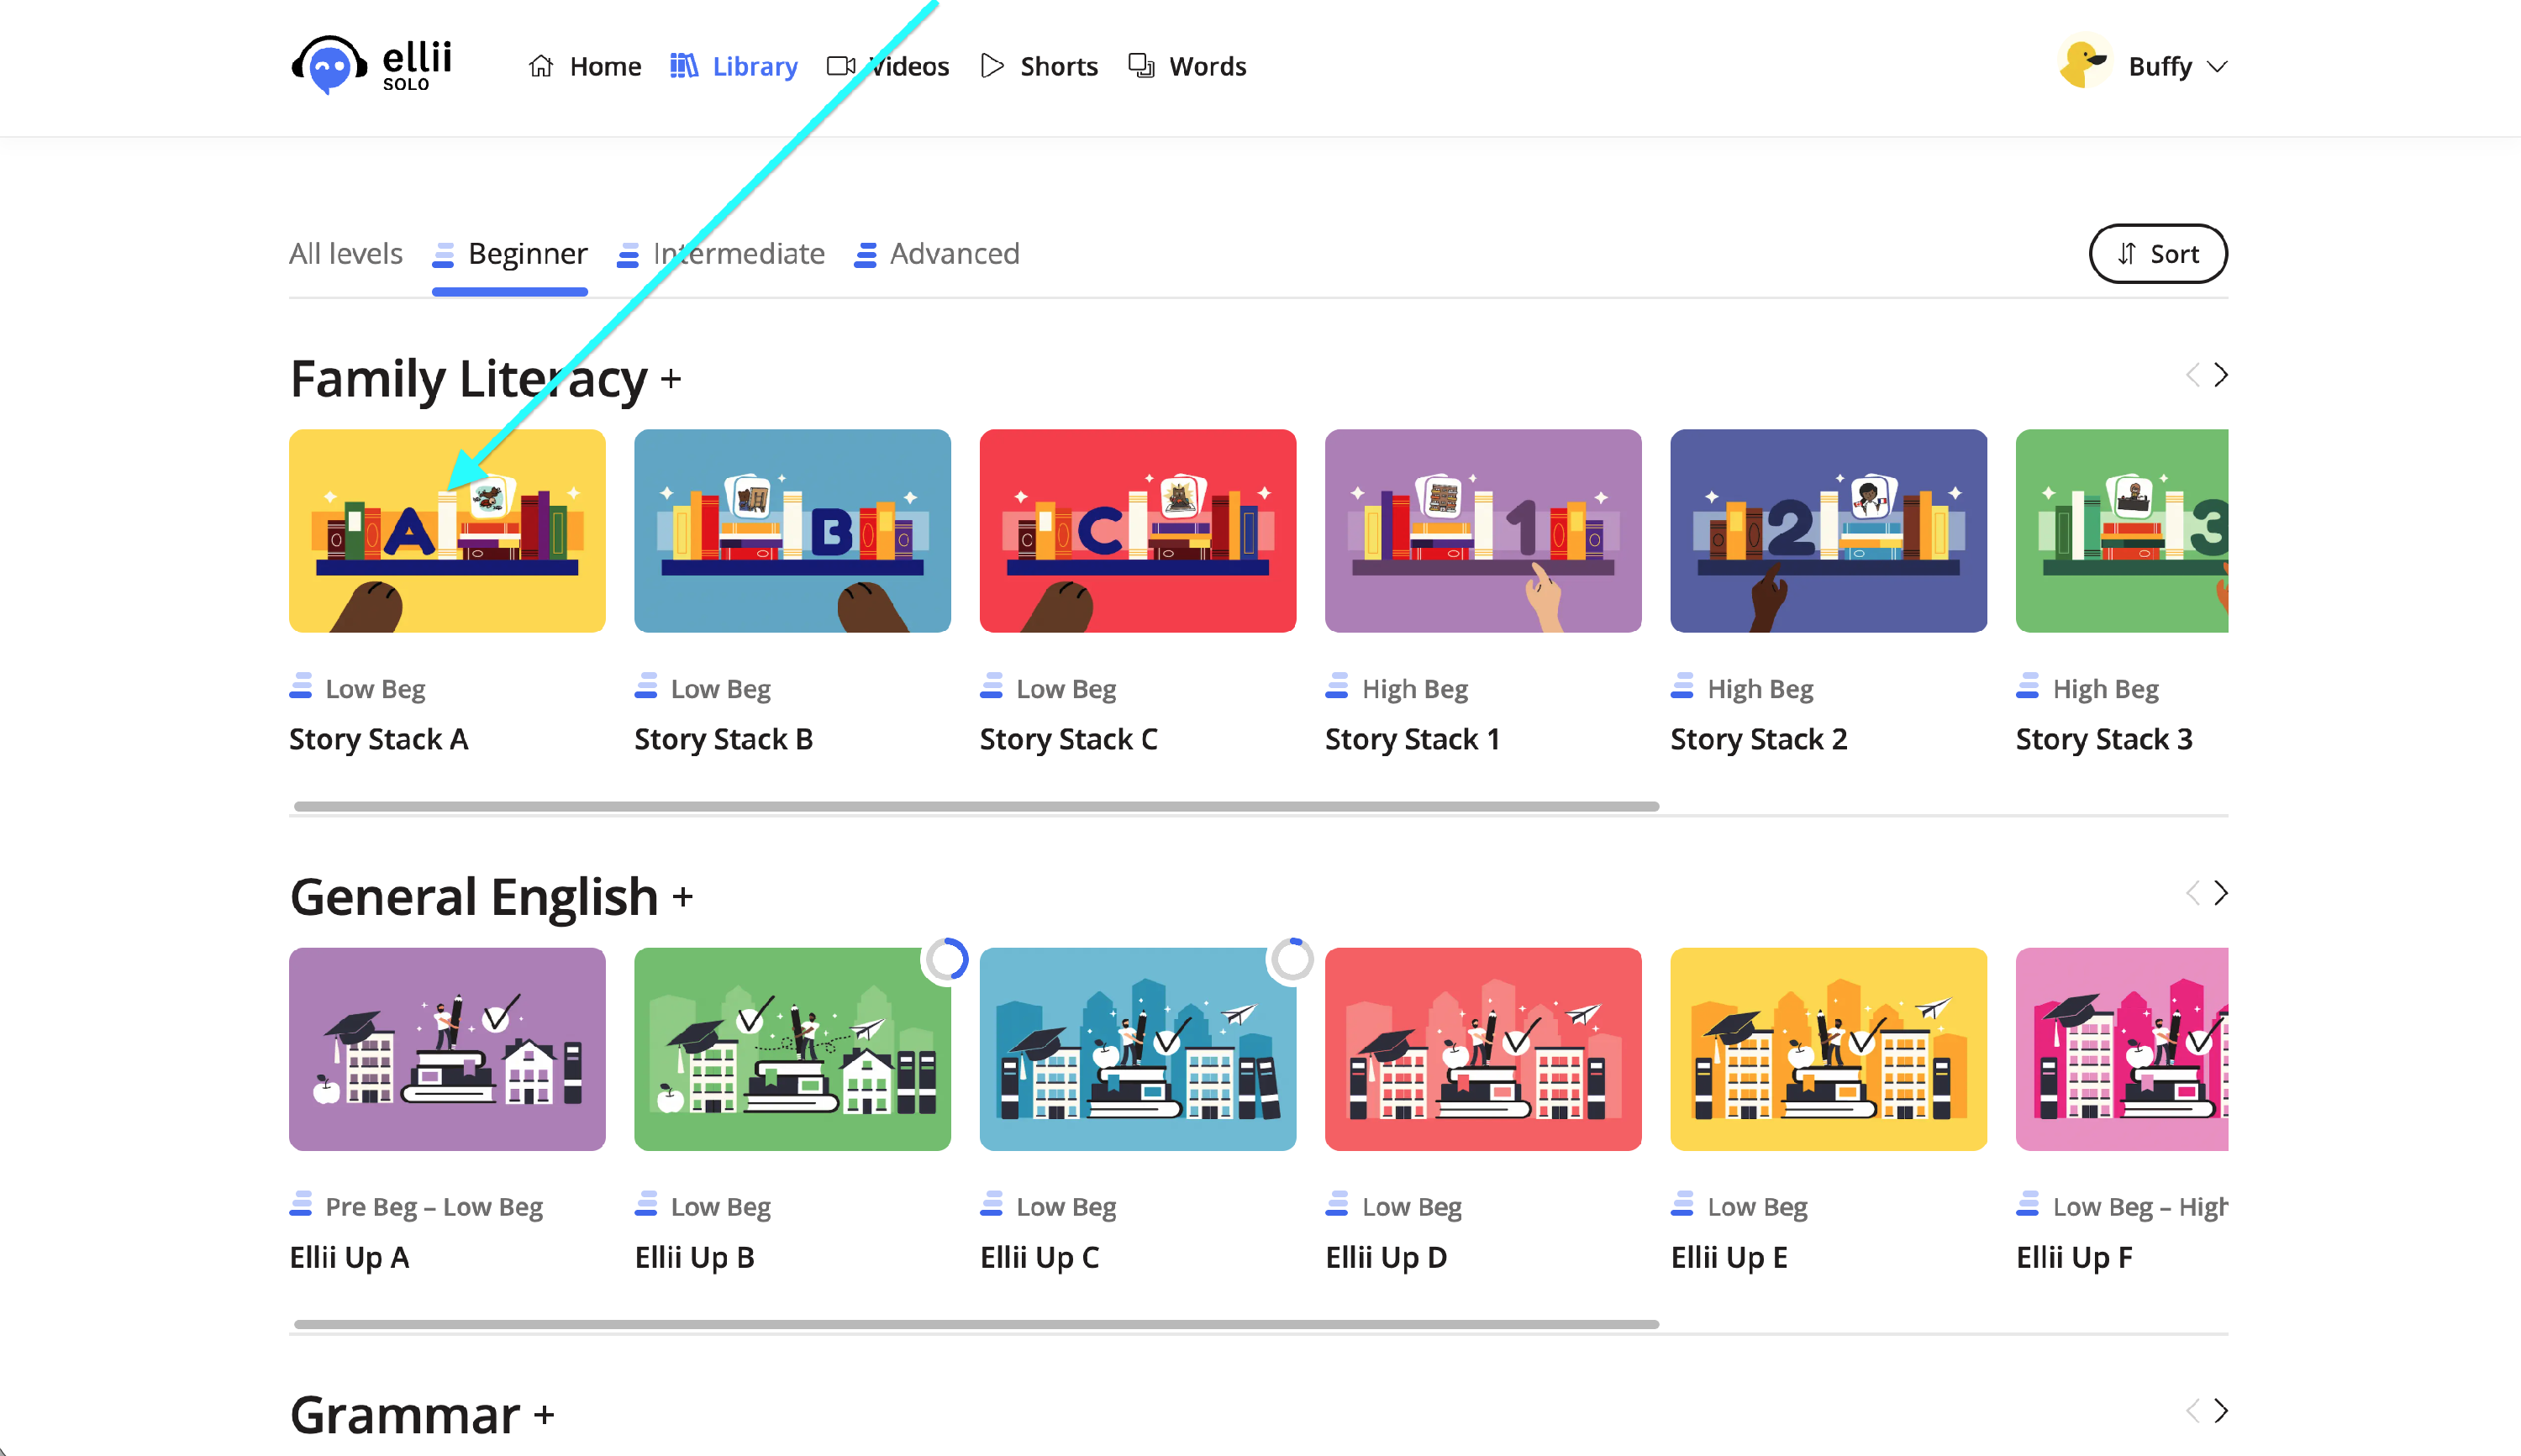Viewport: 2521px width, 1456px height.
Task: Click the Library books icon
Action: (x=684, y=66)
